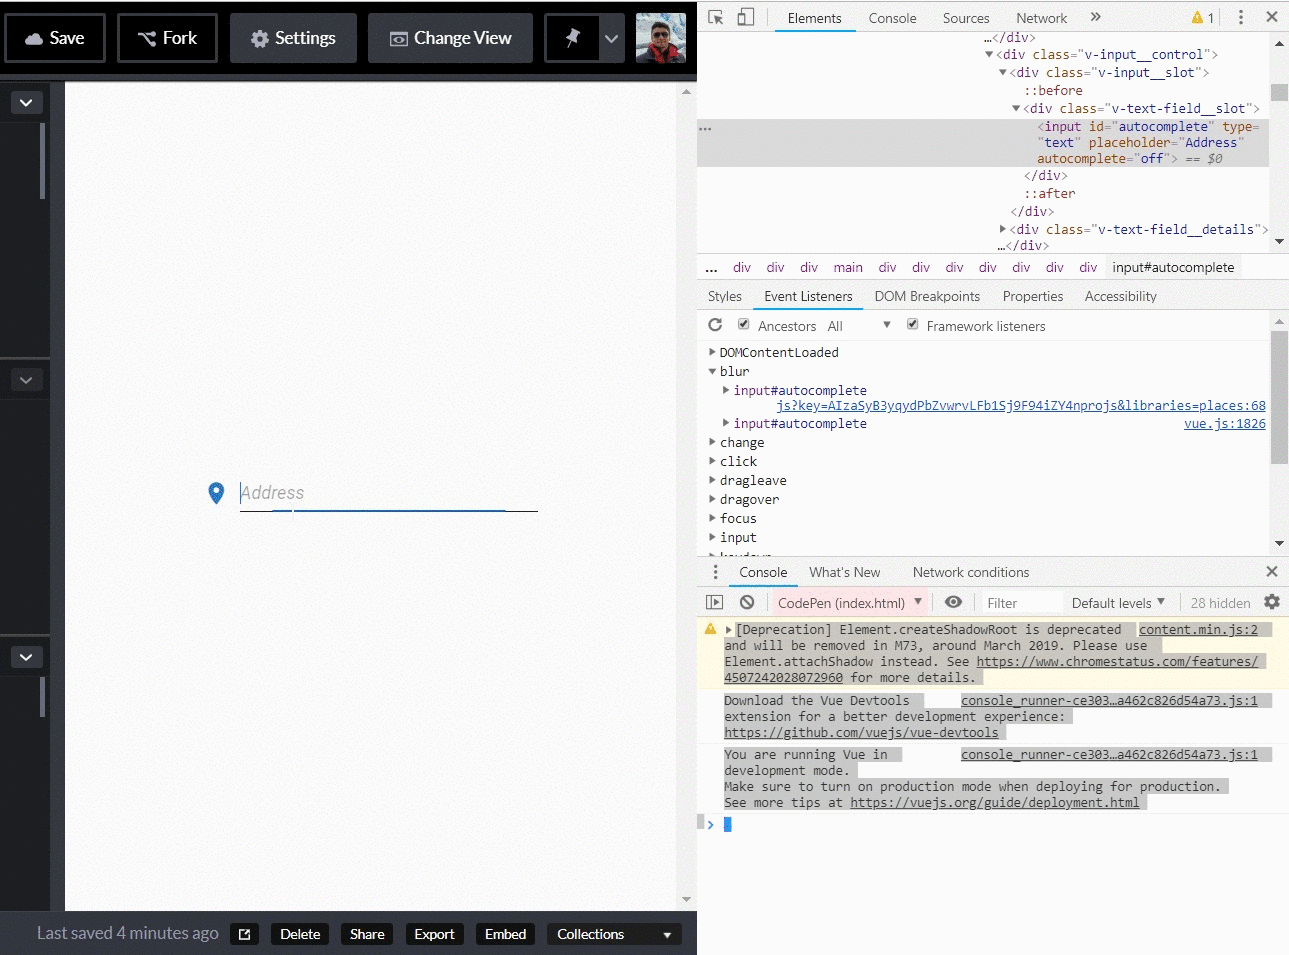Screen dimensions: 1289x955
Task: Expand the change event listener
Action: (712, 442)
